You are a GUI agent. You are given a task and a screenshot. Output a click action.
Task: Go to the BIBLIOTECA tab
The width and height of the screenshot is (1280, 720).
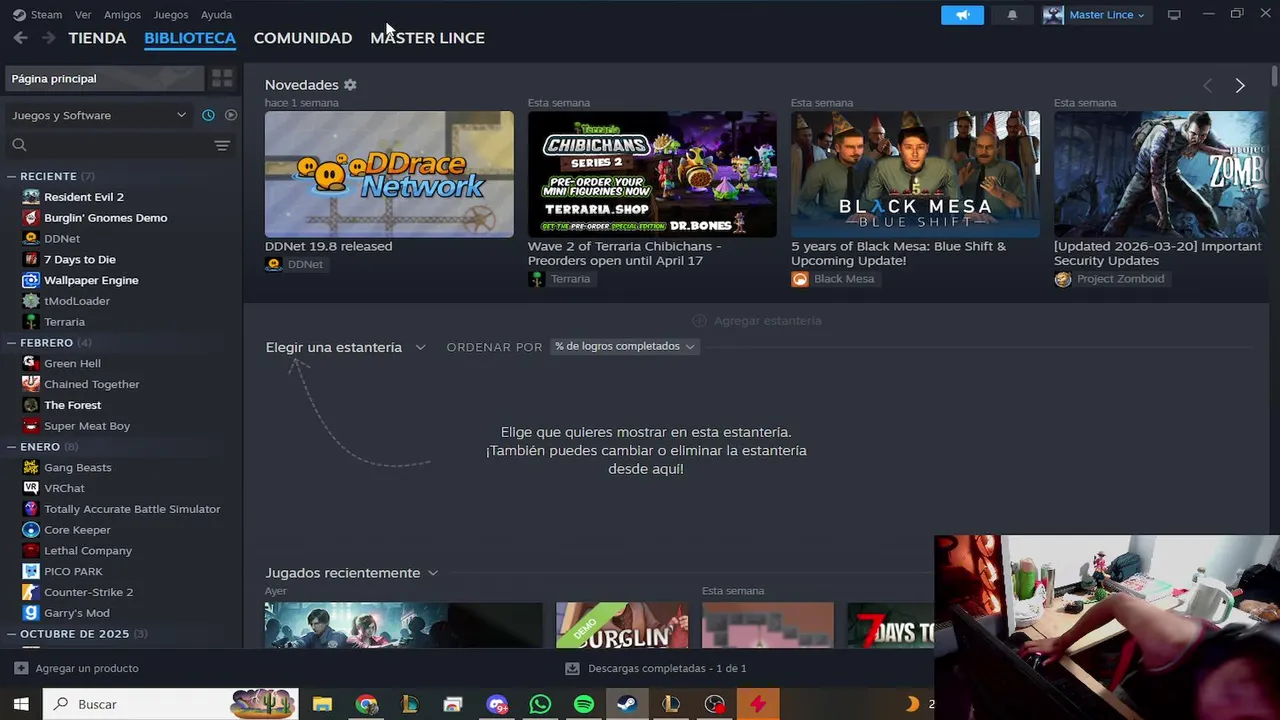[x=190, y=38]
